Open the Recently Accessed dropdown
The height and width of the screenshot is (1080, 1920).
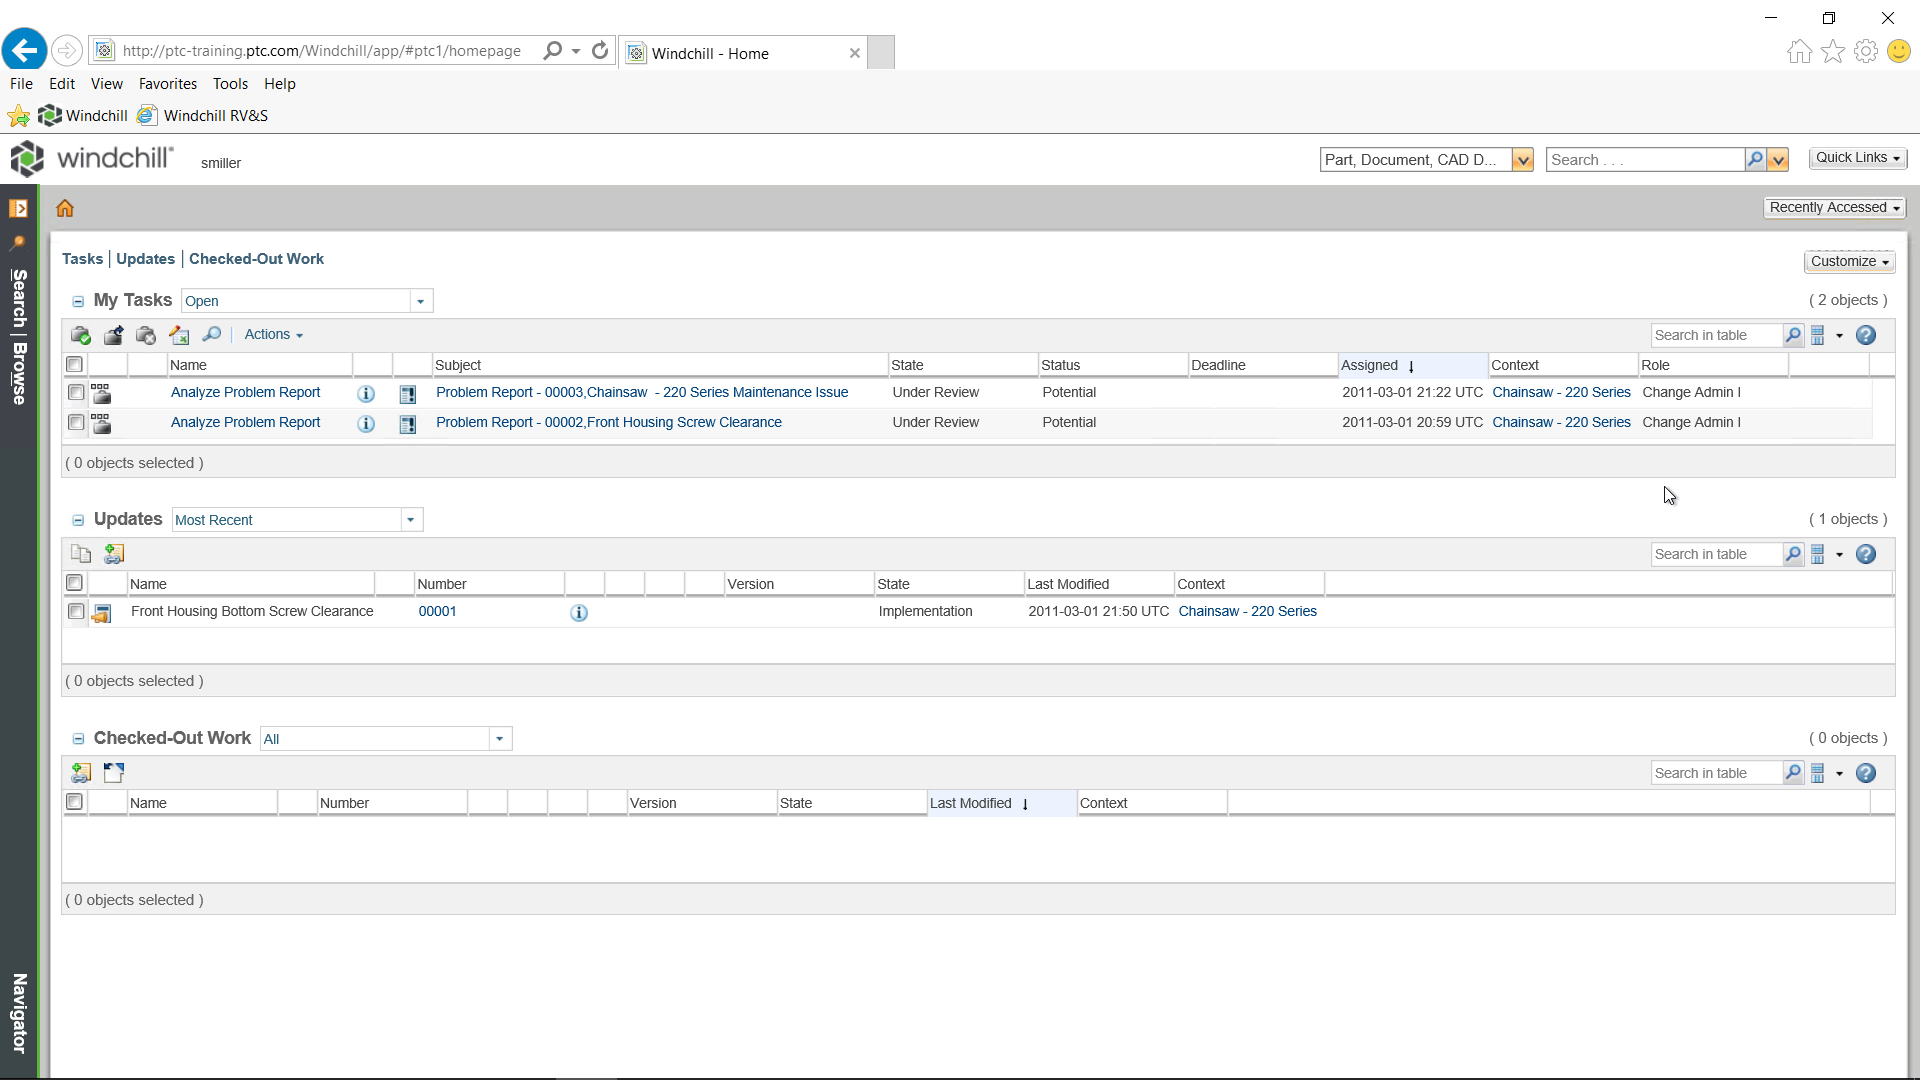point(1835,208)
